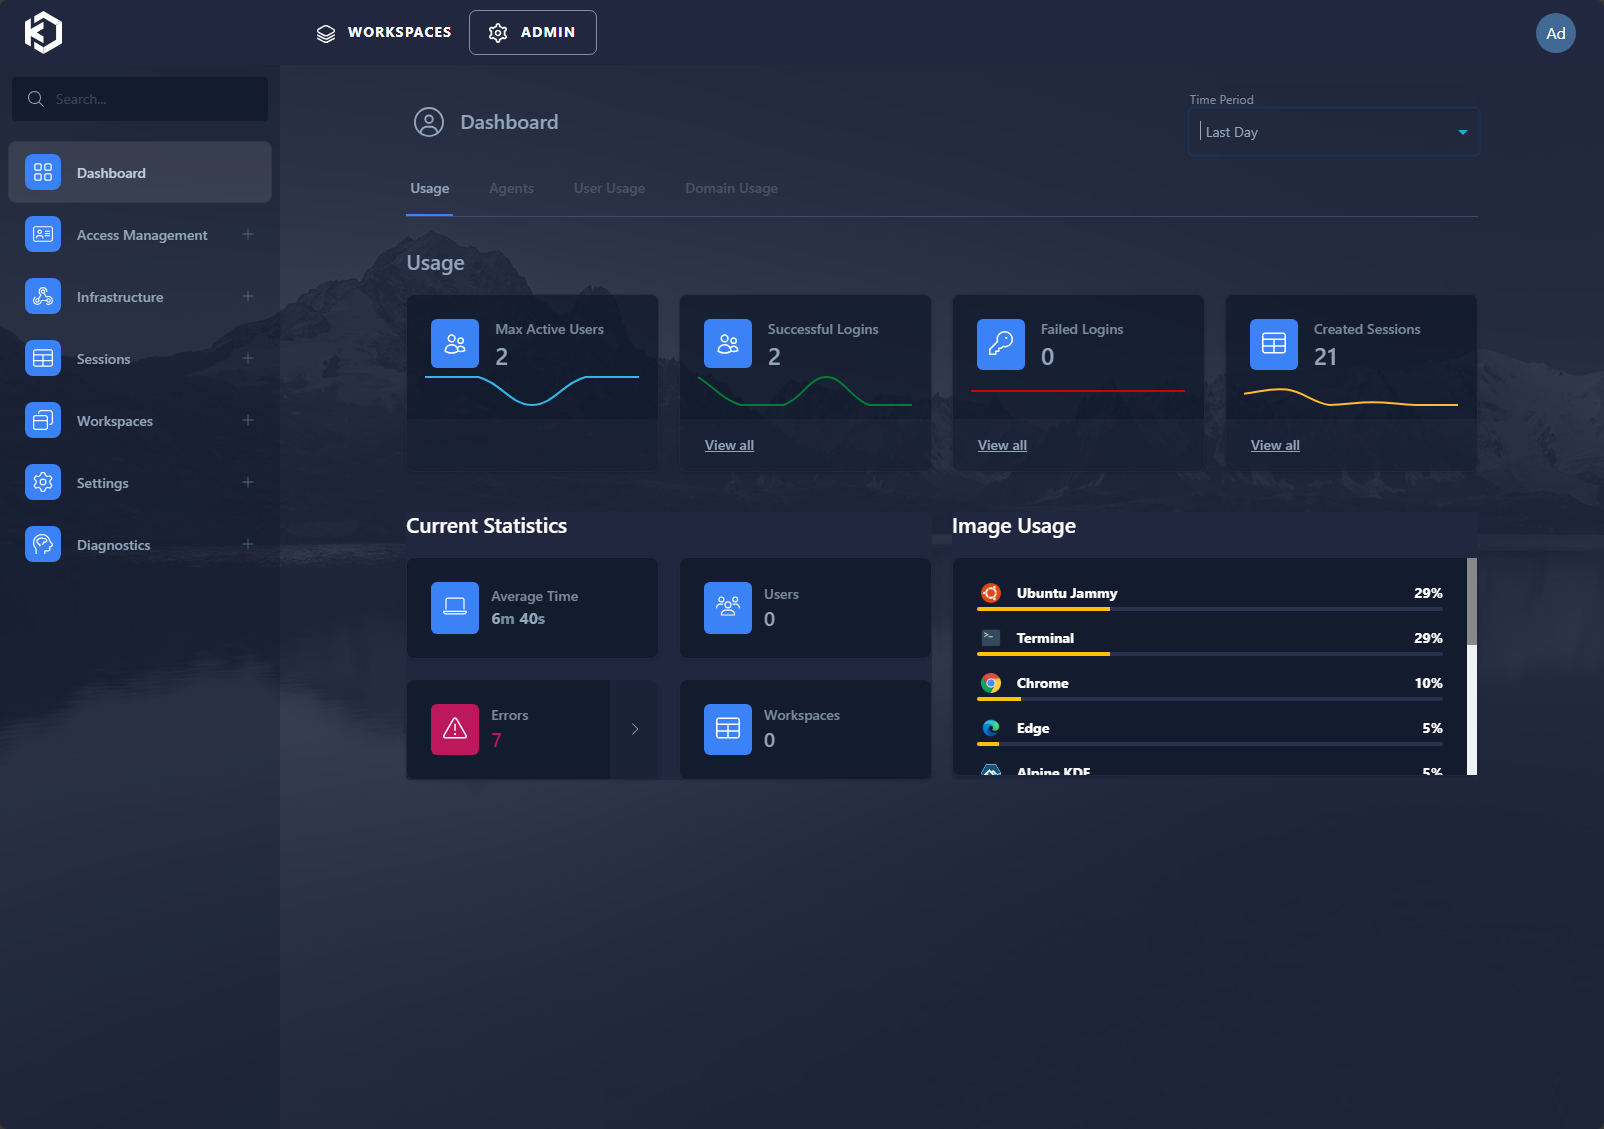Click the Workspaces statistics table icon
1604x1129 pixels.
click(x=728, y=729)
